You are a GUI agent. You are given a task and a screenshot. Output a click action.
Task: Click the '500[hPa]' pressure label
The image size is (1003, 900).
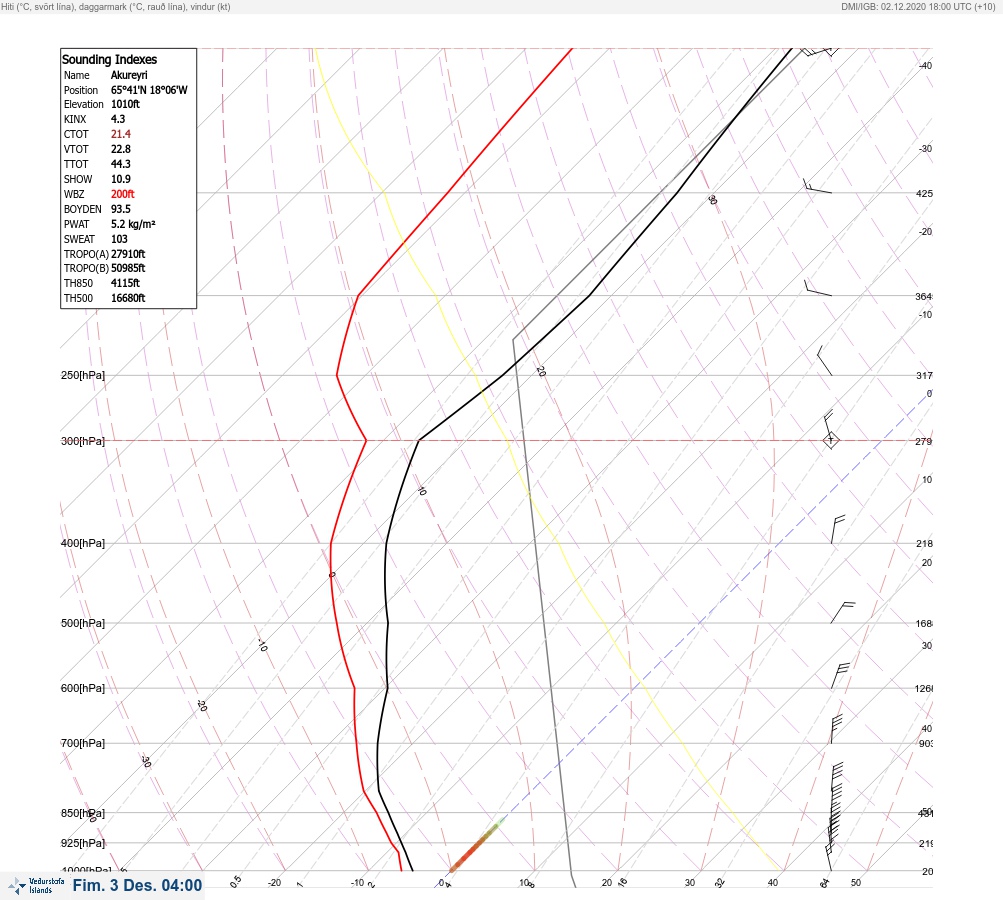(x=83, y=623)
